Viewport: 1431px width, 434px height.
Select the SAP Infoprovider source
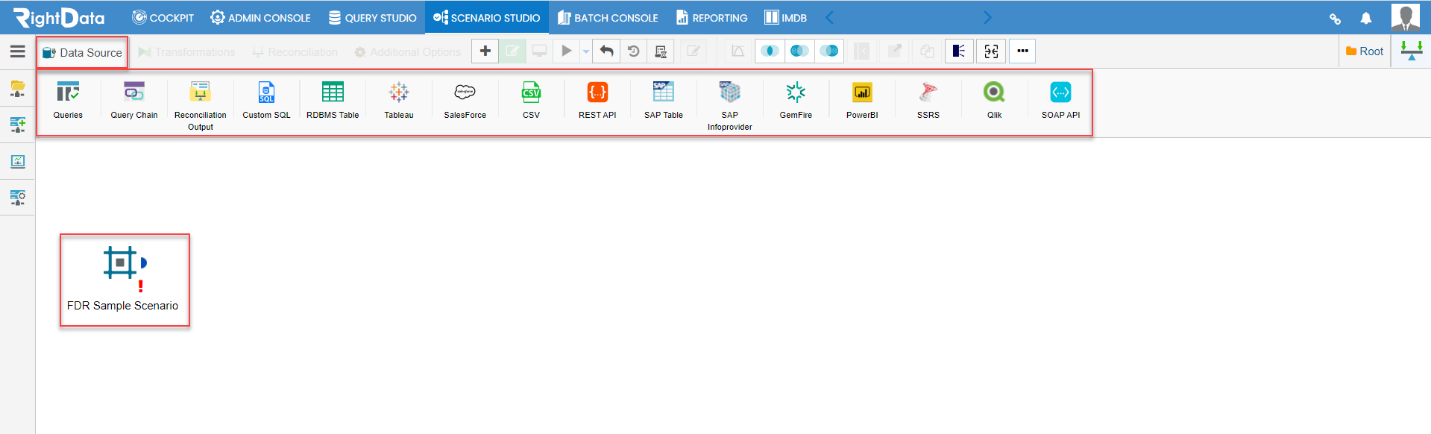[729, 106]
